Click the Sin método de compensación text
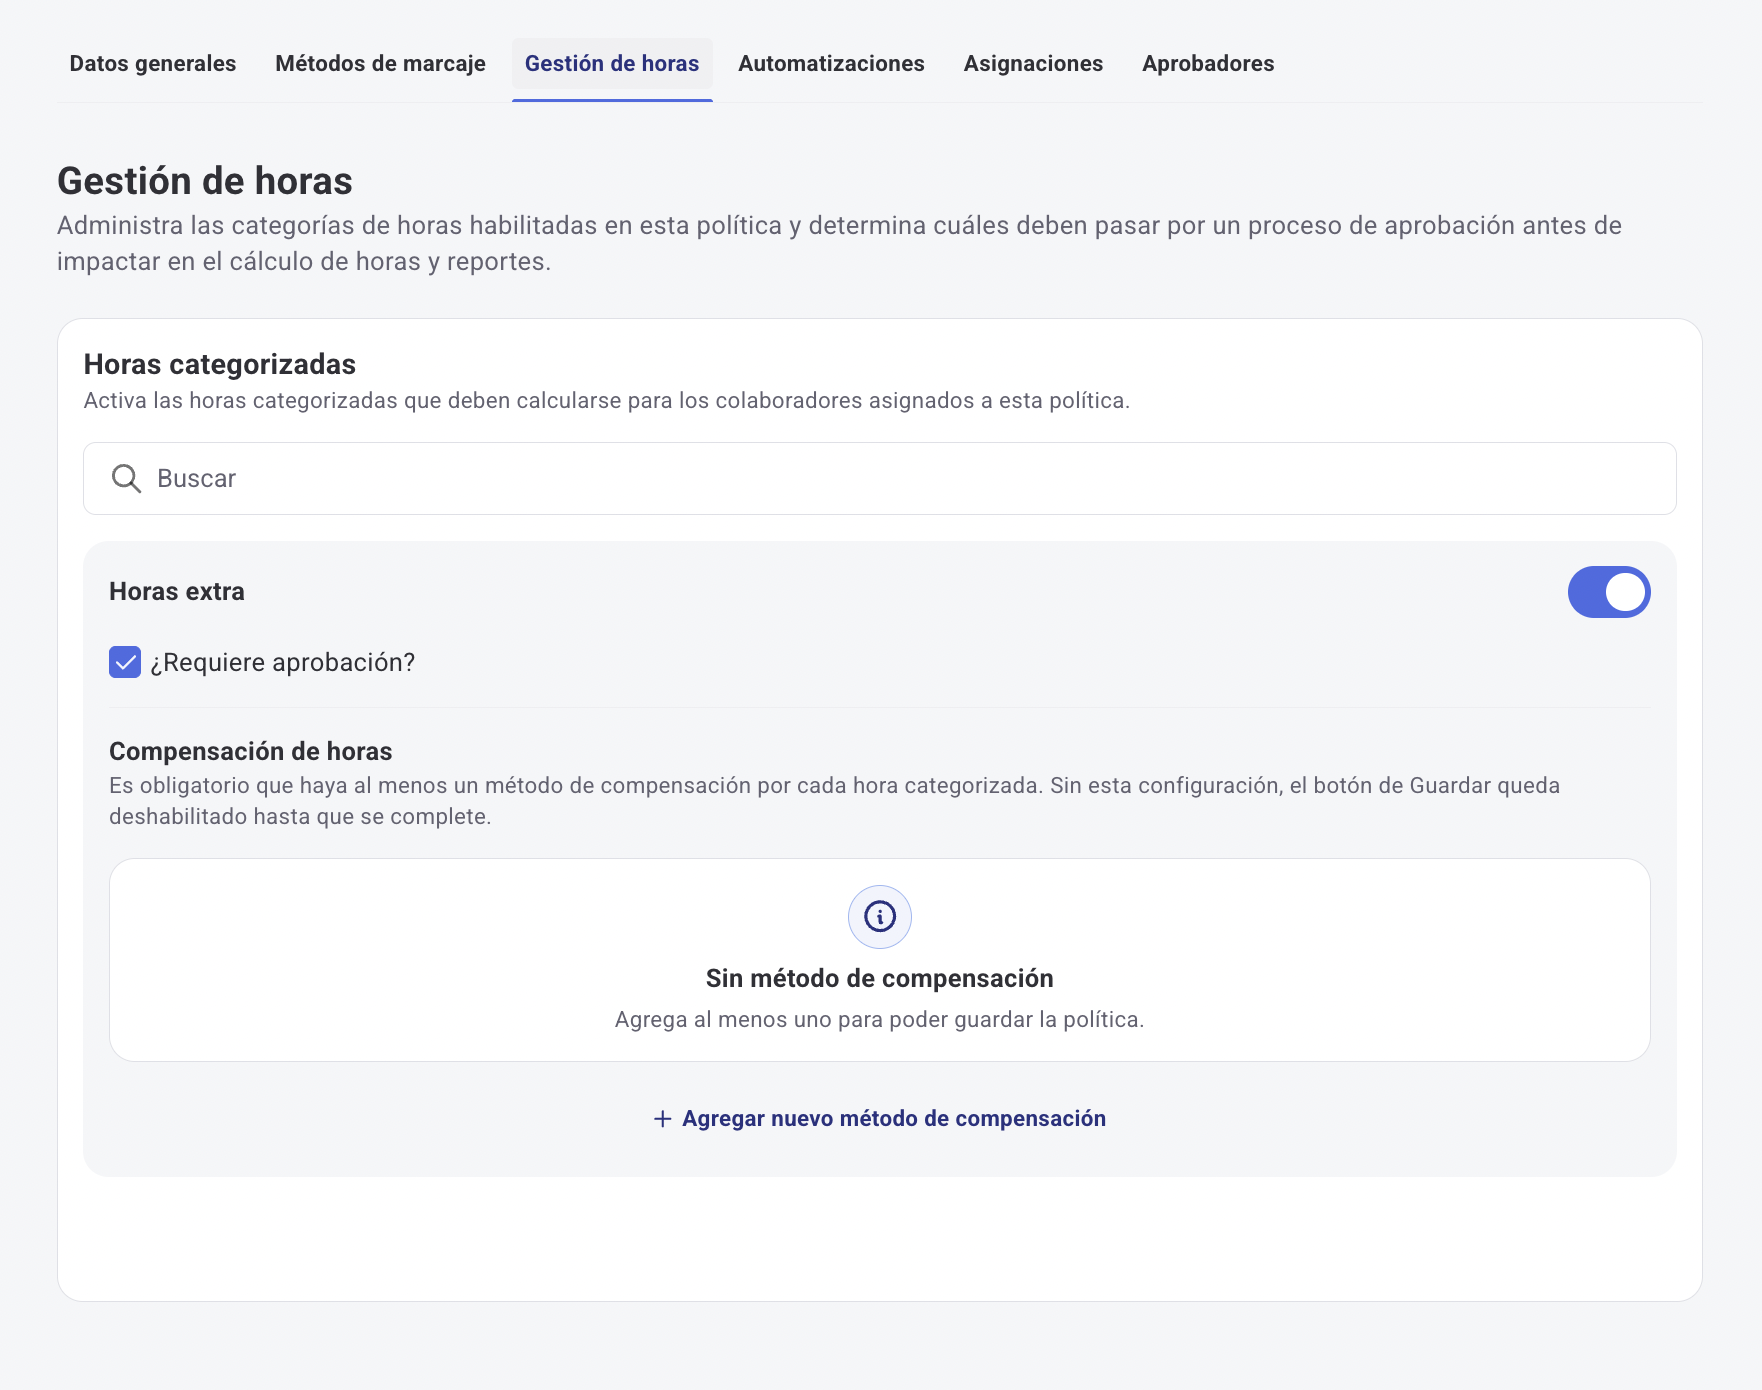 click(880, 978)
